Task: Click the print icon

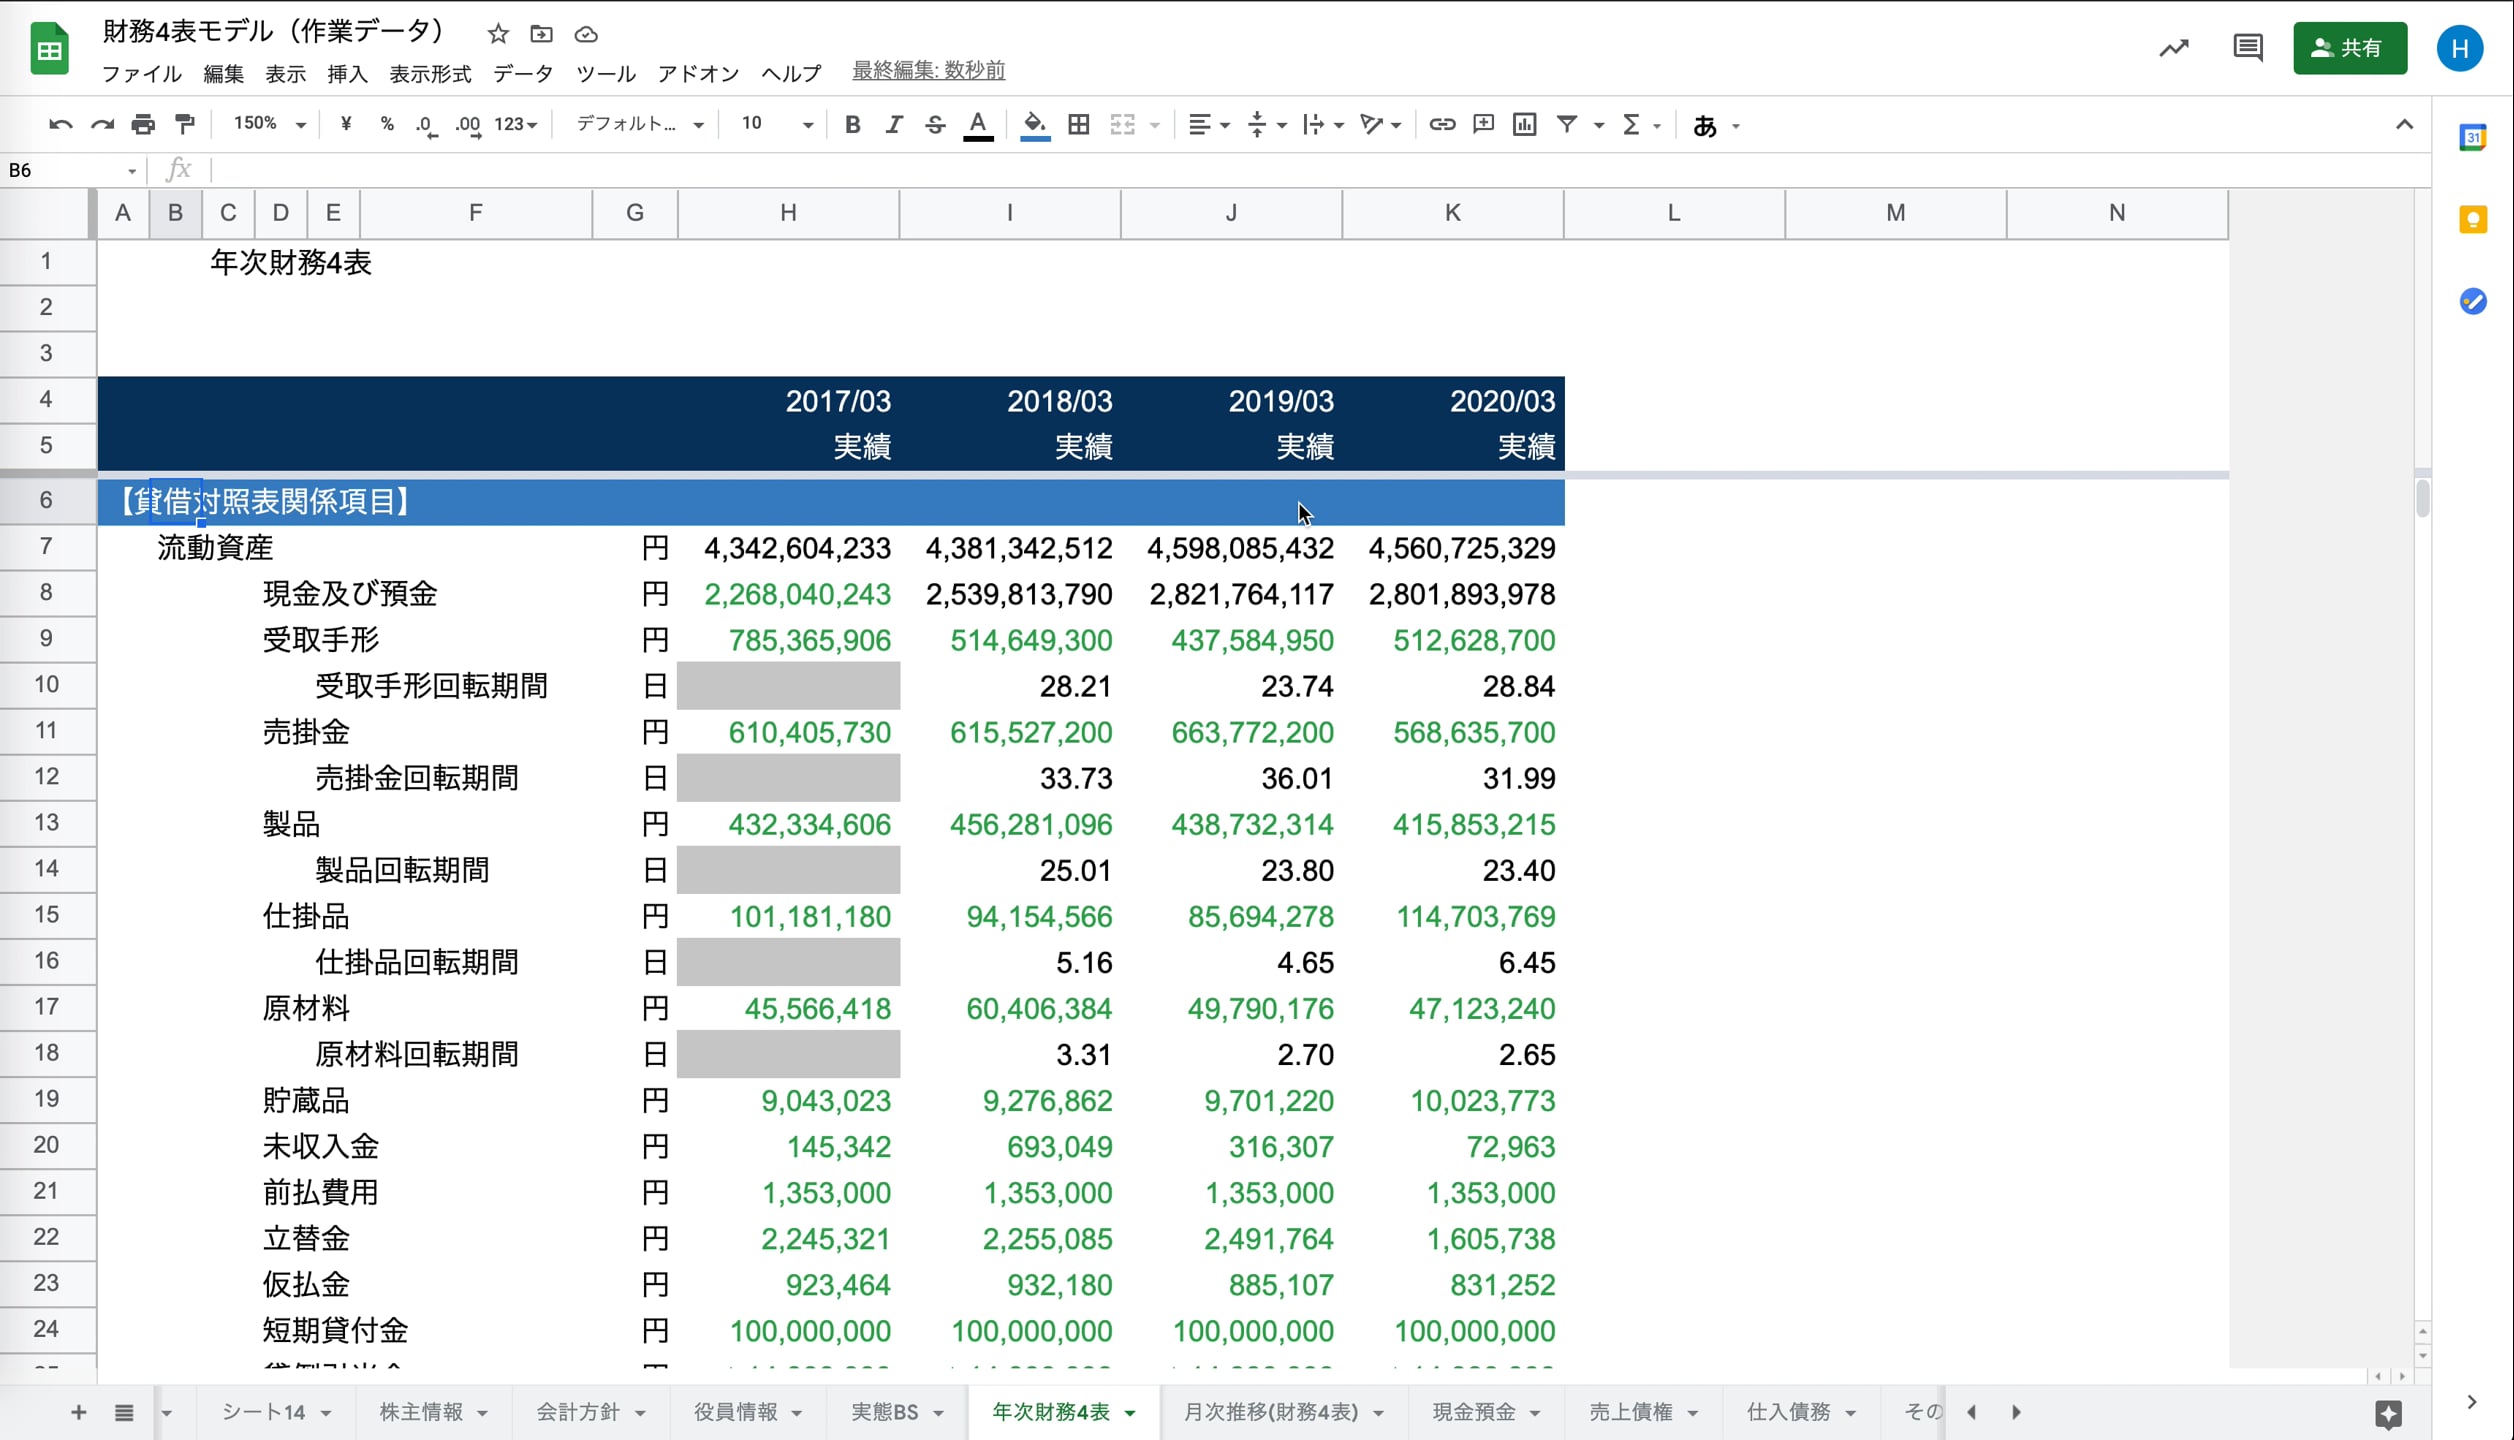Action: click(x=144, y=125)
